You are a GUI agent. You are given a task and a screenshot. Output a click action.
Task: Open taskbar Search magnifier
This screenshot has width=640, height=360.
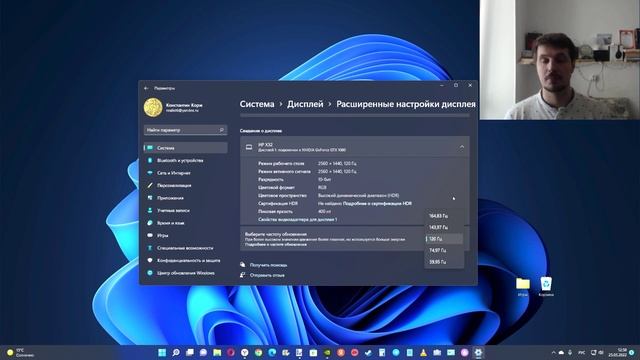[x=176, y=352]
